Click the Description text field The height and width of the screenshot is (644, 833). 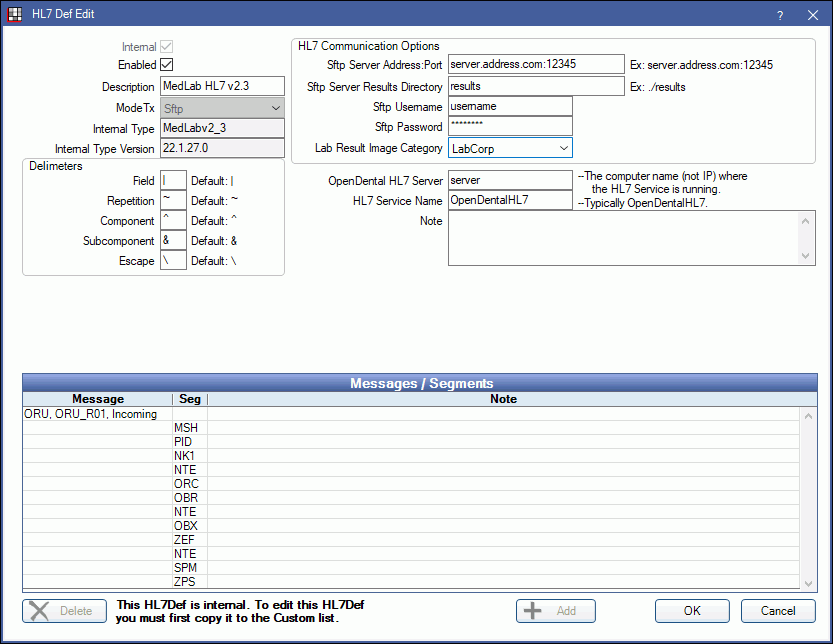[x=222, y=87]
